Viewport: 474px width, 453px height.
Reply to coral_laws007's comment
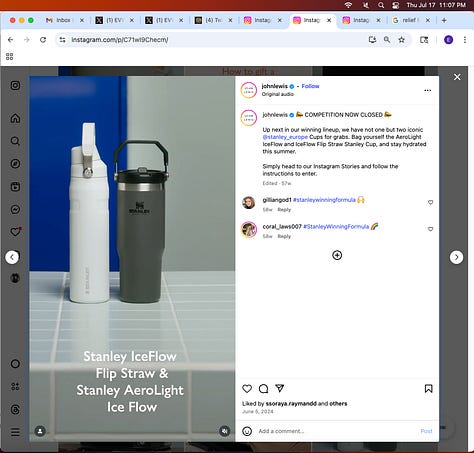(x=284, y=236)
